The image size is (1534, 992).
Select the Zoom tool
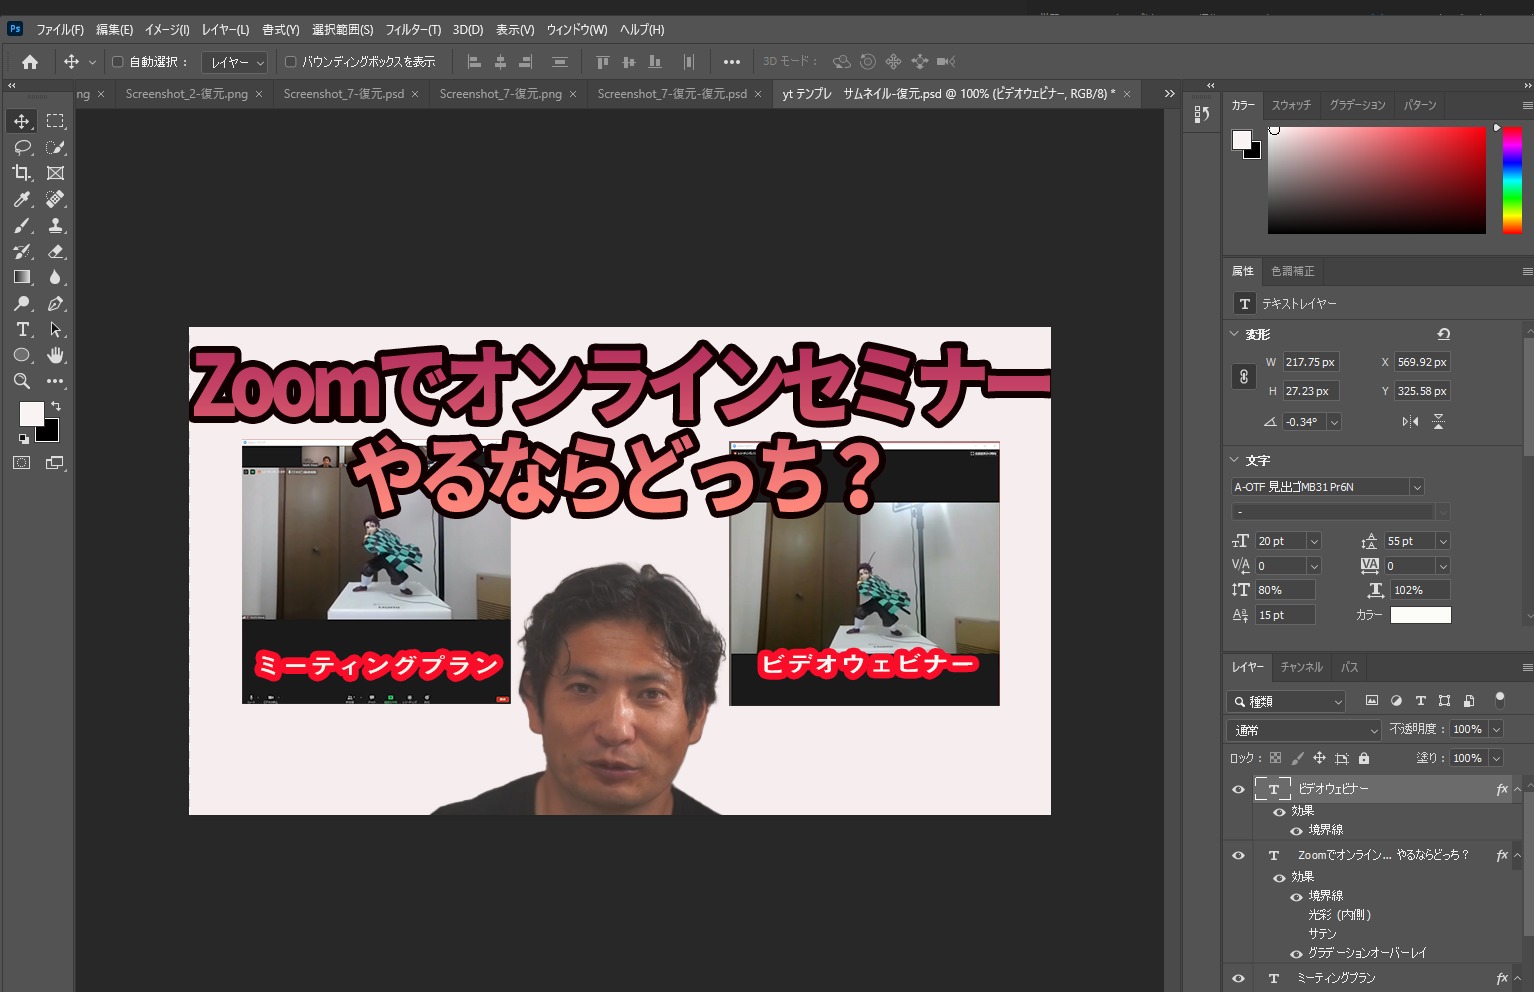(x=22, y=381)
